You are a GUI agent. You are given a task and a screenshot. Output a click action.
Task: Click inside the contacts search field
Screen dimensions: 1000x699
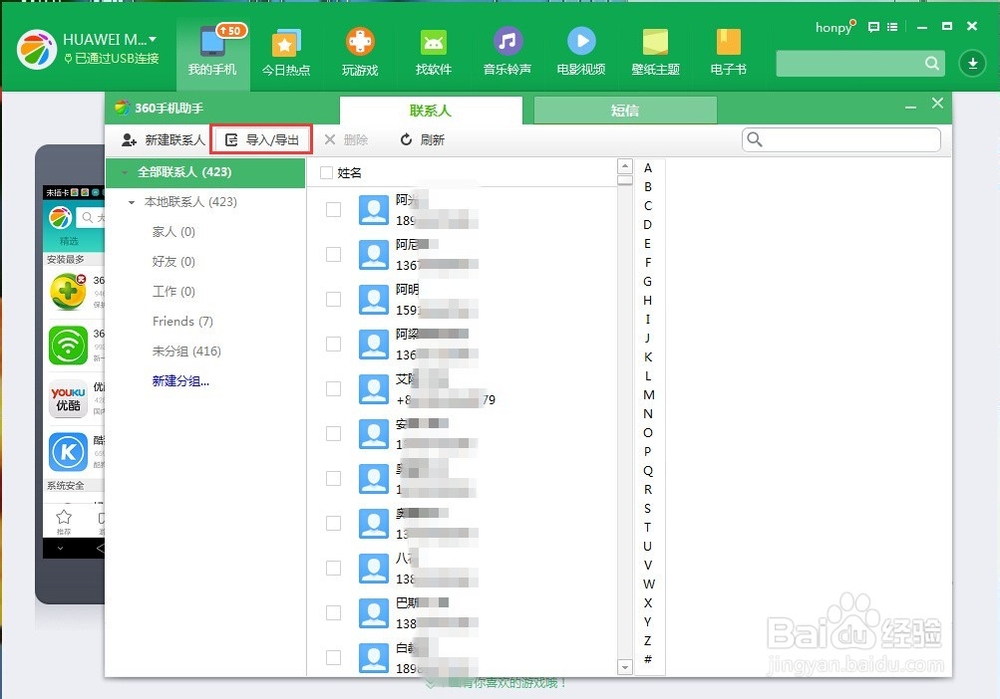click(x=845, y=139)
